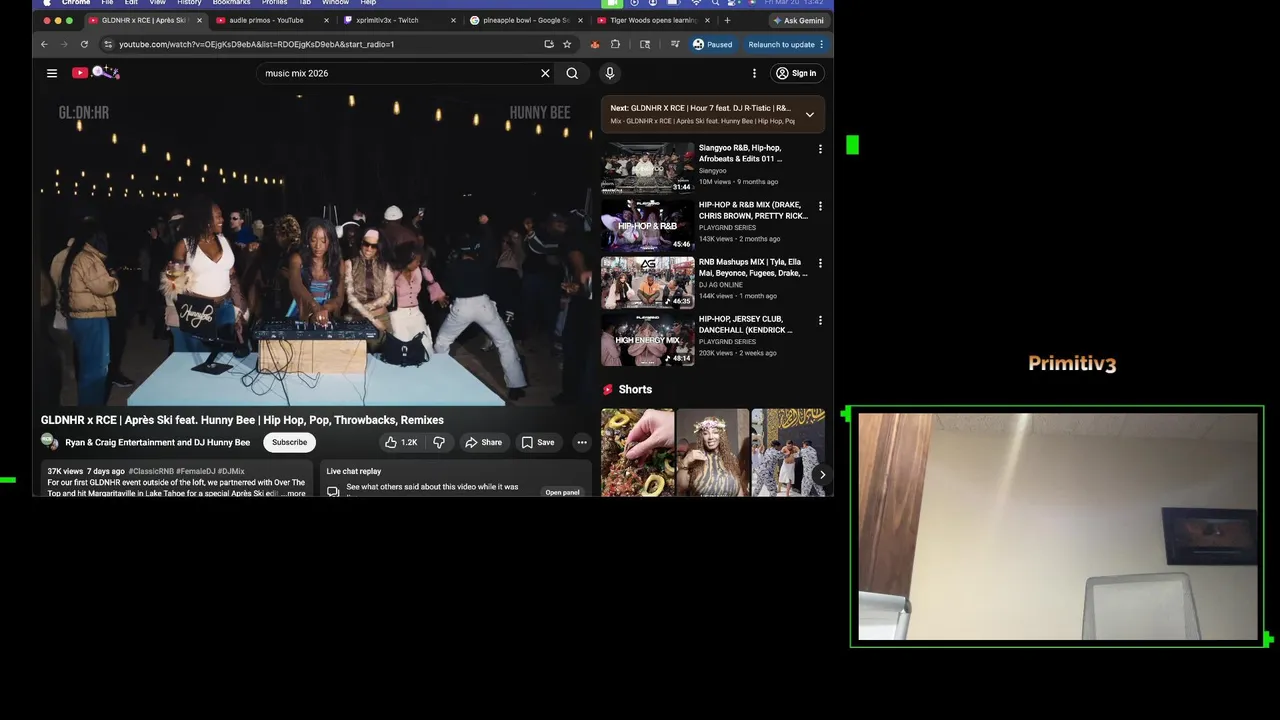This screenshot has width=1280, height=720.
Task: Click the Paused profile chip
Action: pos(712,44)
